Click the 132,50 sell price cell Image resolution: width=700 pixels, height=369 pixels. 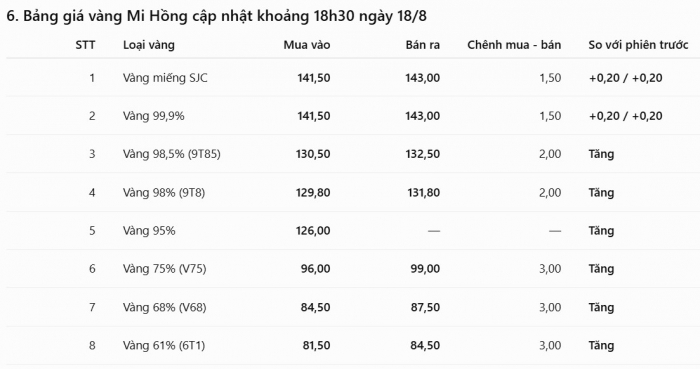point(423,154)
